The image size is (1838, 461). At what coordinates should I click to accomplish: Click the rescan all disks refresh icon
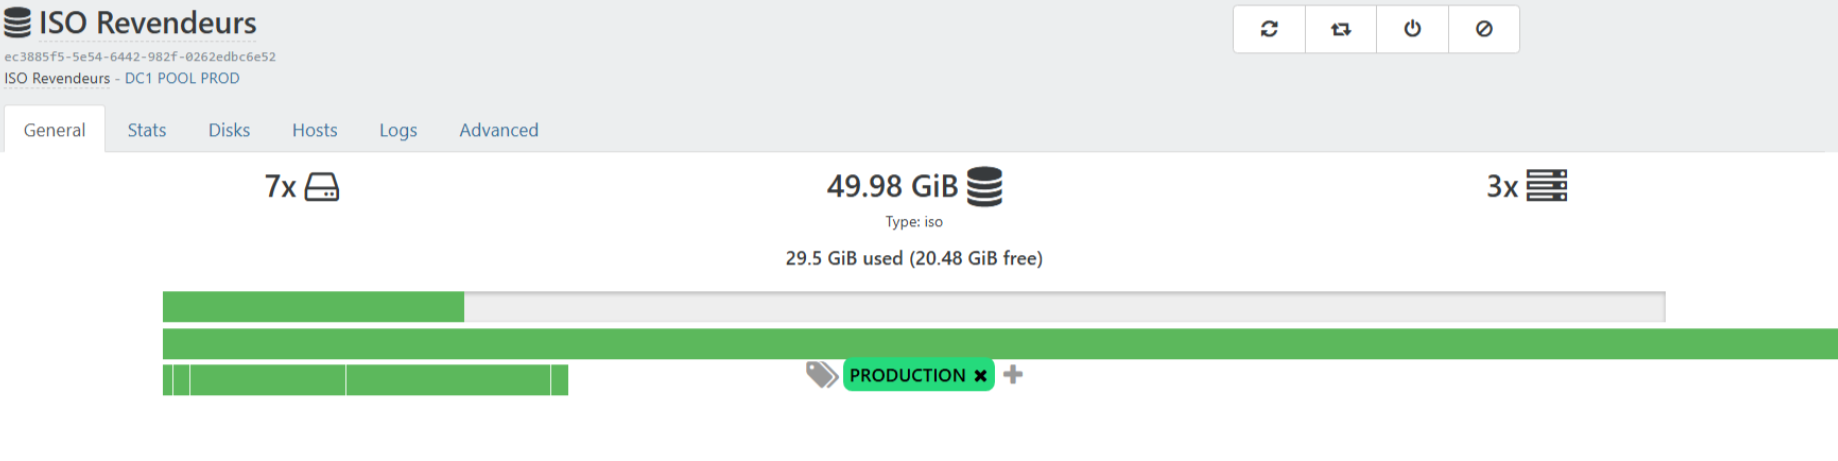[1269, 29]
